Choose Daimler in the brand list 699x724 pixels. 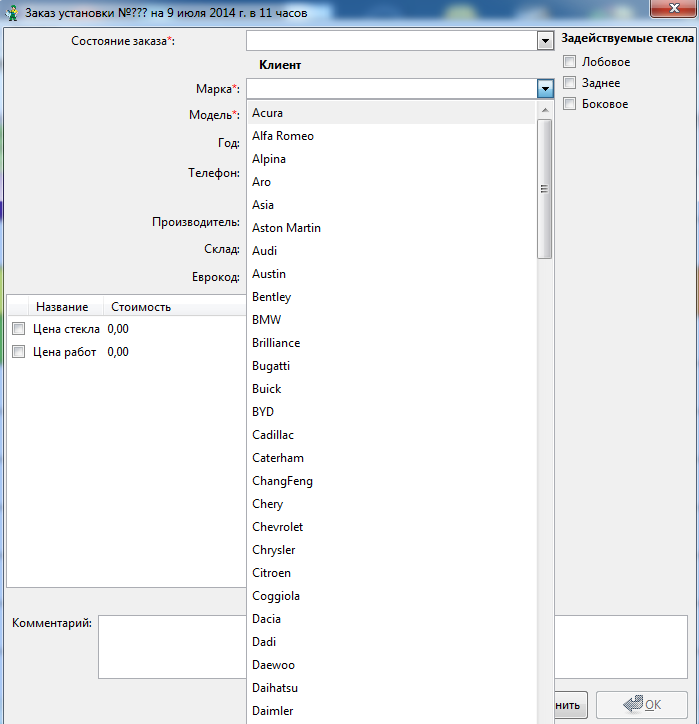[392, 711]
